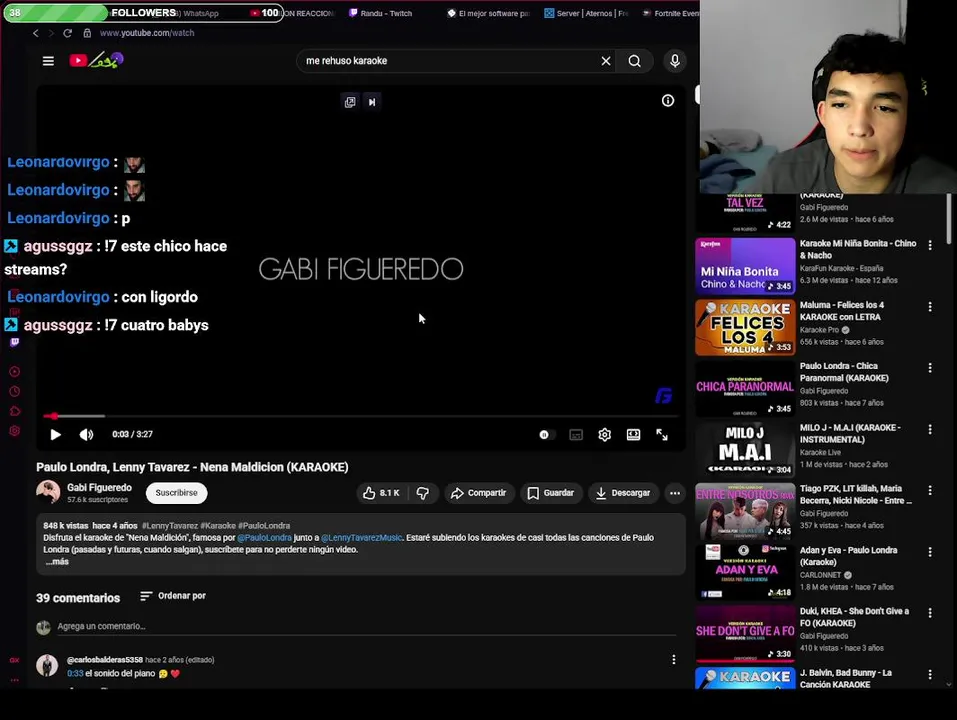Screen dimensions: 957x720
Task: Click the Agrega un comentario field
Action: click(366, 627)
